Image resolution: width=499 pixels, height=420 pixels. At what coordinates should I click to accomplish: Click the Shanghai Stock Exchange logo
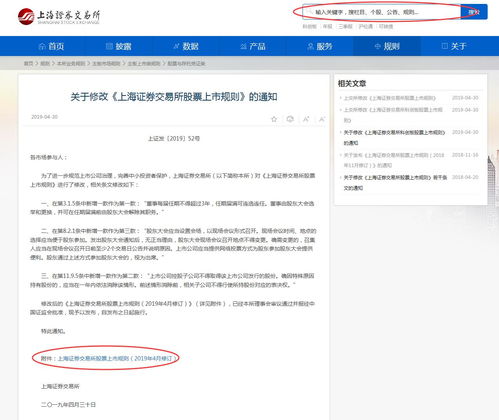59,17
